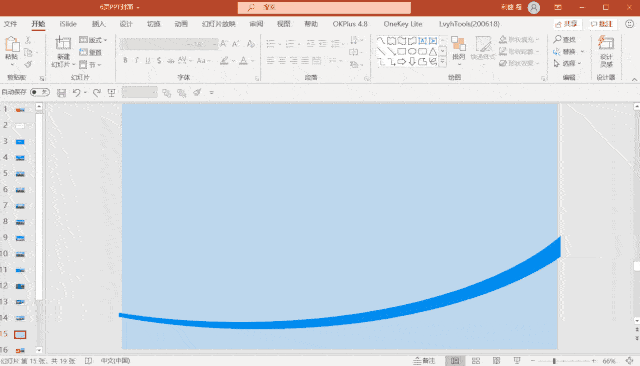The width and height of the screenshot is (640, 366).
Task: Click the smiley feedback icon
Action: [x=630, y=24]
